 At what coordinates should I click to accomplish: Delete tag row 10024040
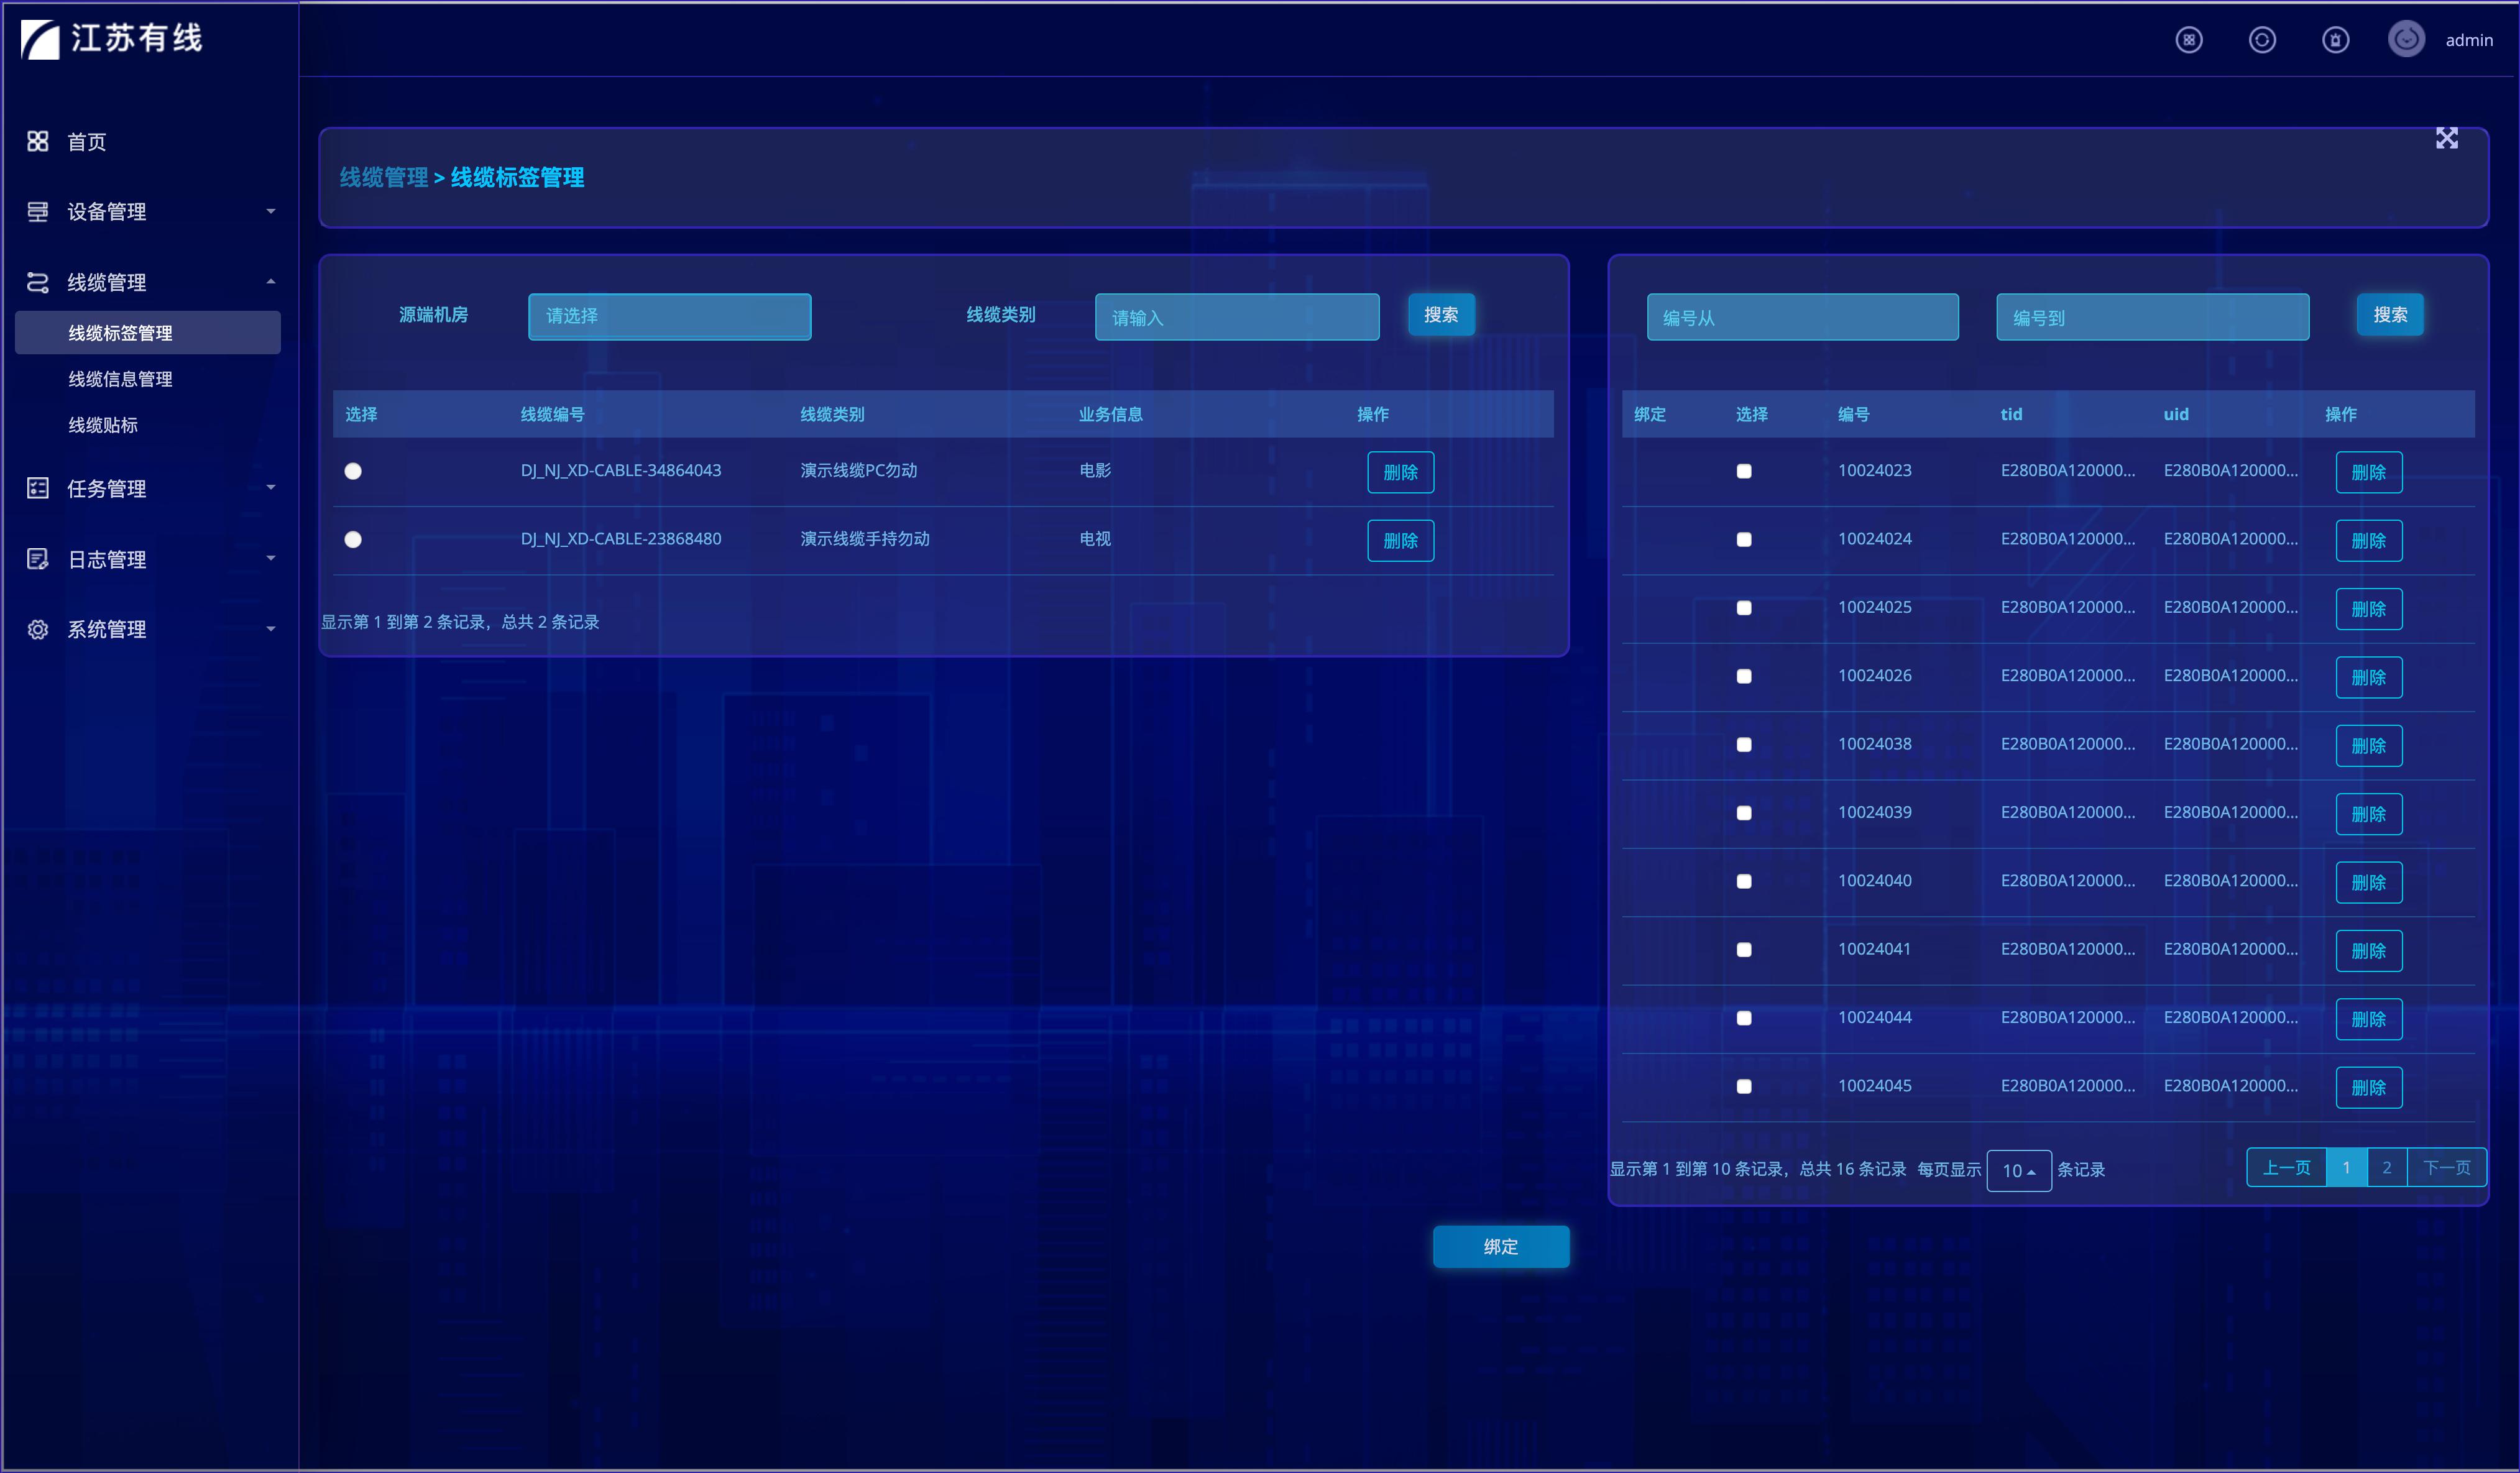coord(2369,882)
